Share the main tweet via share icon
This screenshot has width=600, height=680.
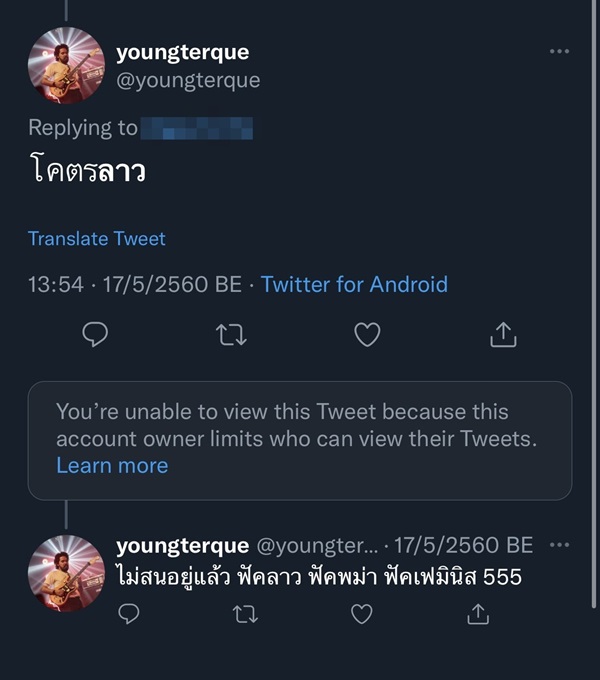click(x=503, y=335)
